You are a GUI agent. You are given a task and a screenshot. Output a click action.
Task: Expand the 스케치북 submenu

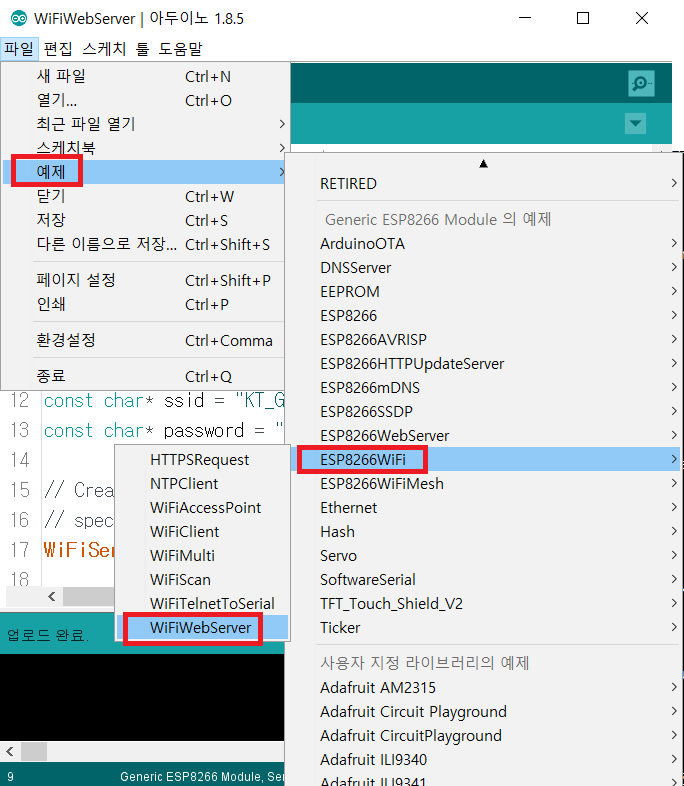tap(145, 148)
